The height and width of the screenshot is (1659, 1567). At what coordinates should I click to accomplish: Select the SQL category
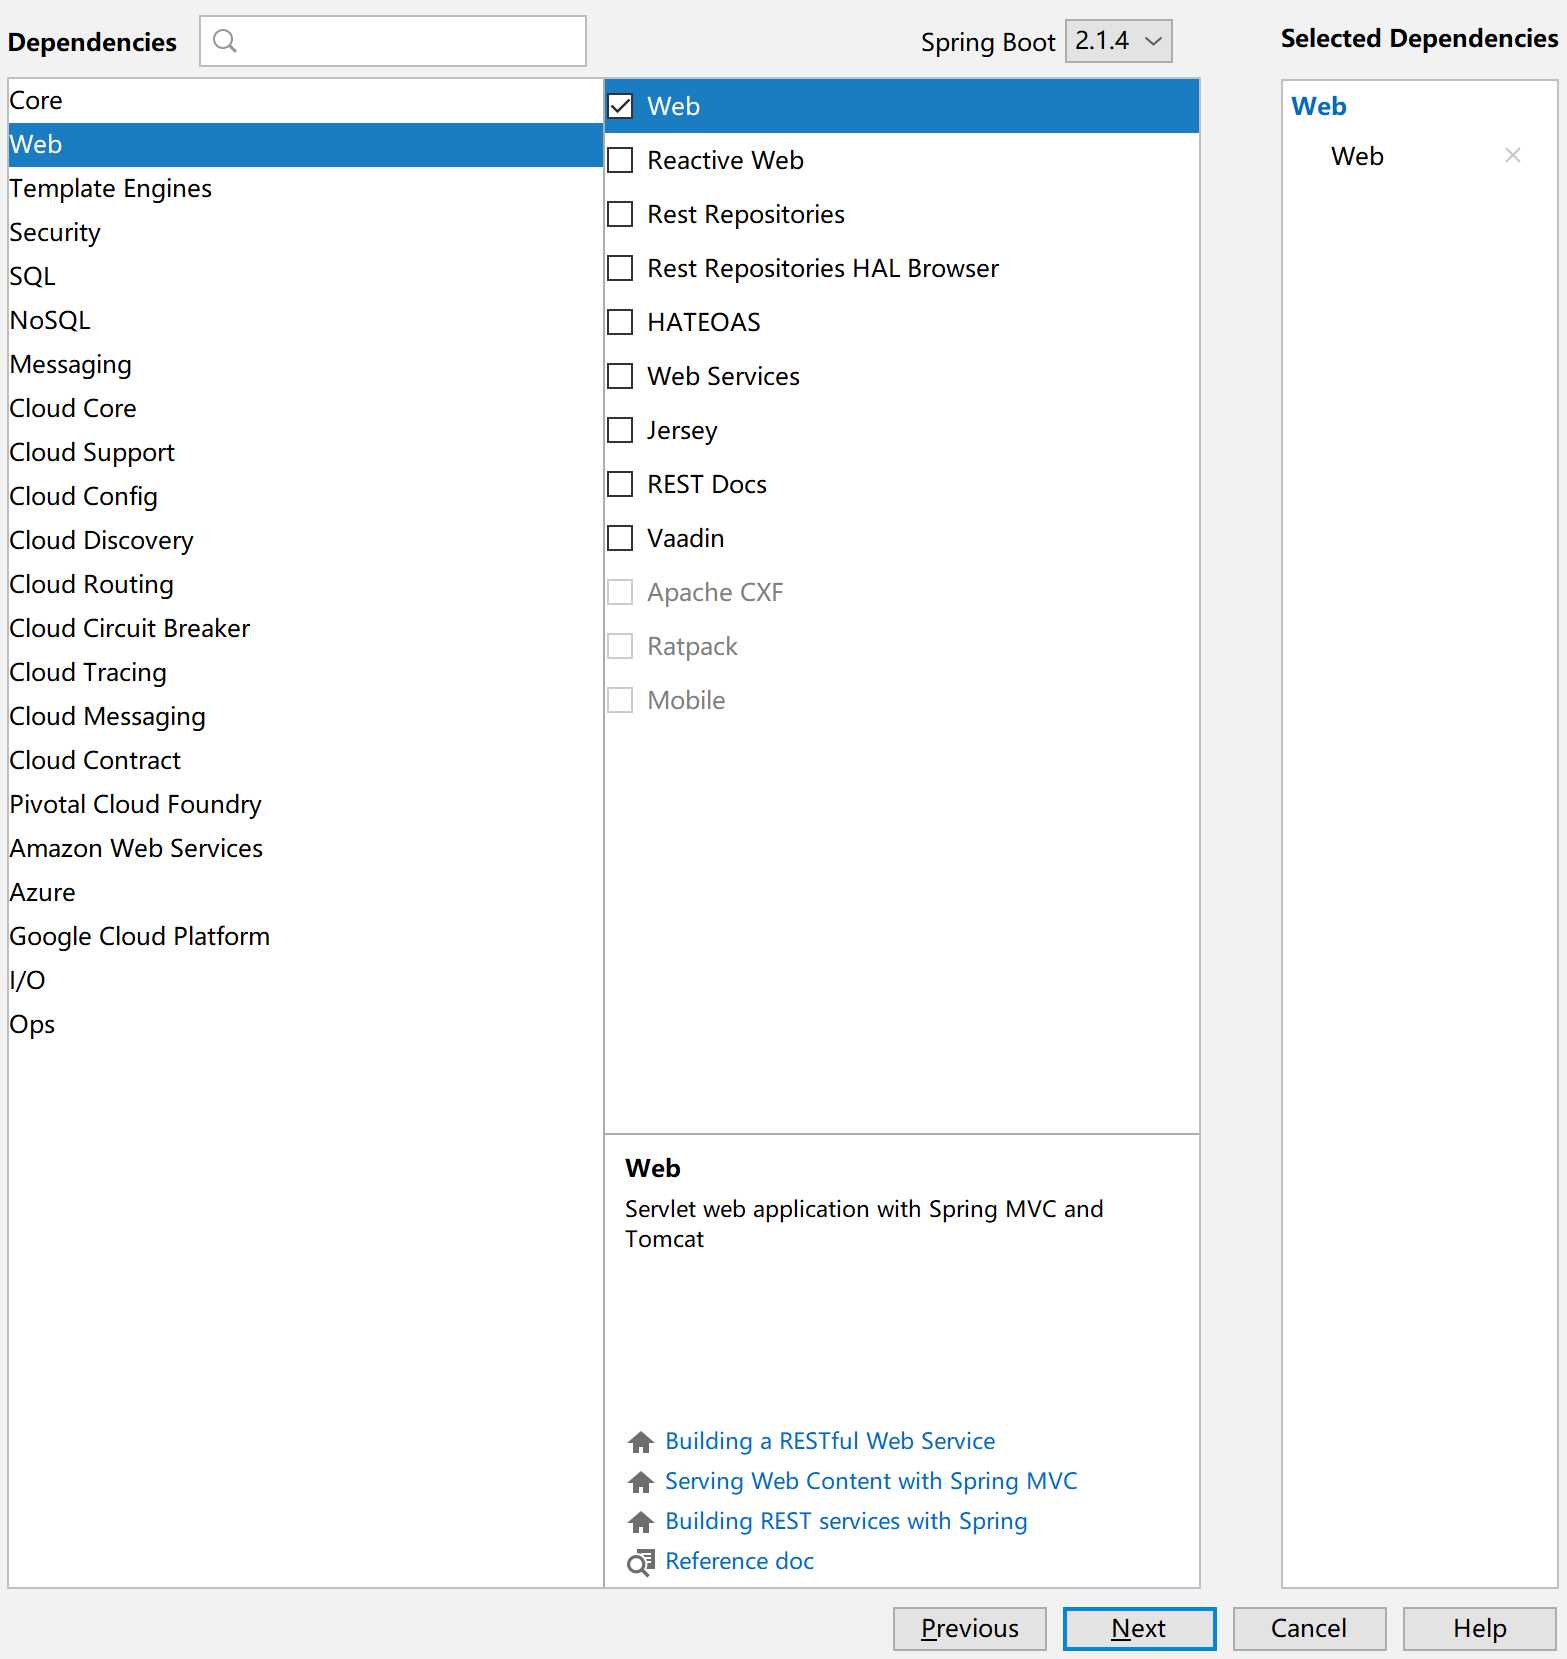305,276
